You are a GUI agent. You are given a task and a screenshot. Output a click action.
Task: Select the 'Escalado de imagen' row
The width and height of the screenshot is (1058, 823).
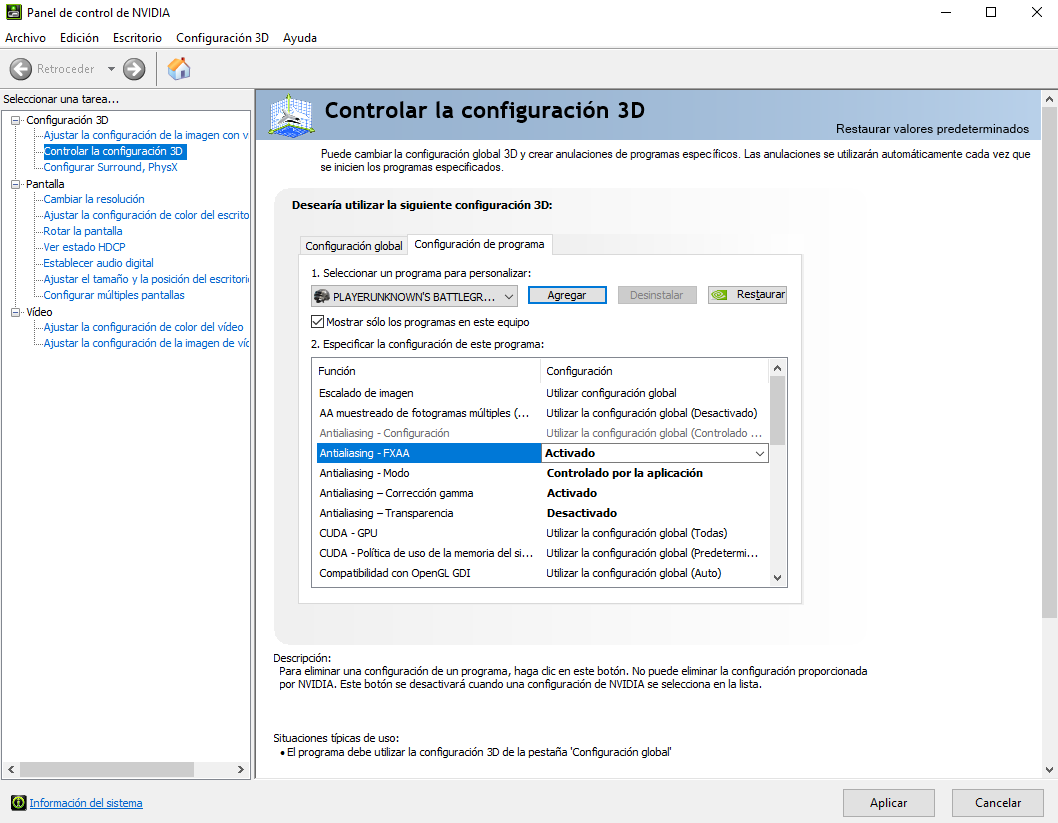[542, 393]
